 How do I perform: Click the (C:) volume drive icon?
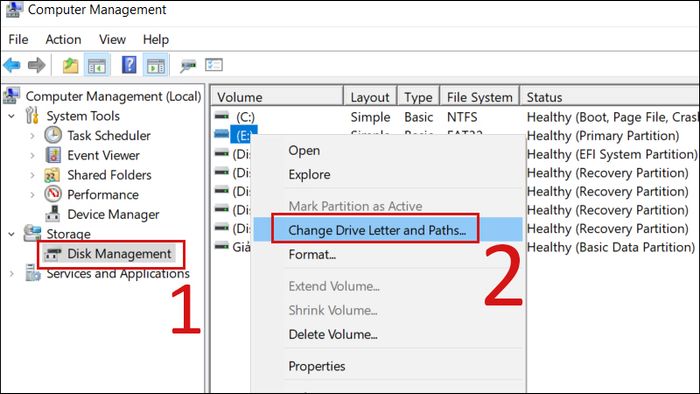click(222, 116)
